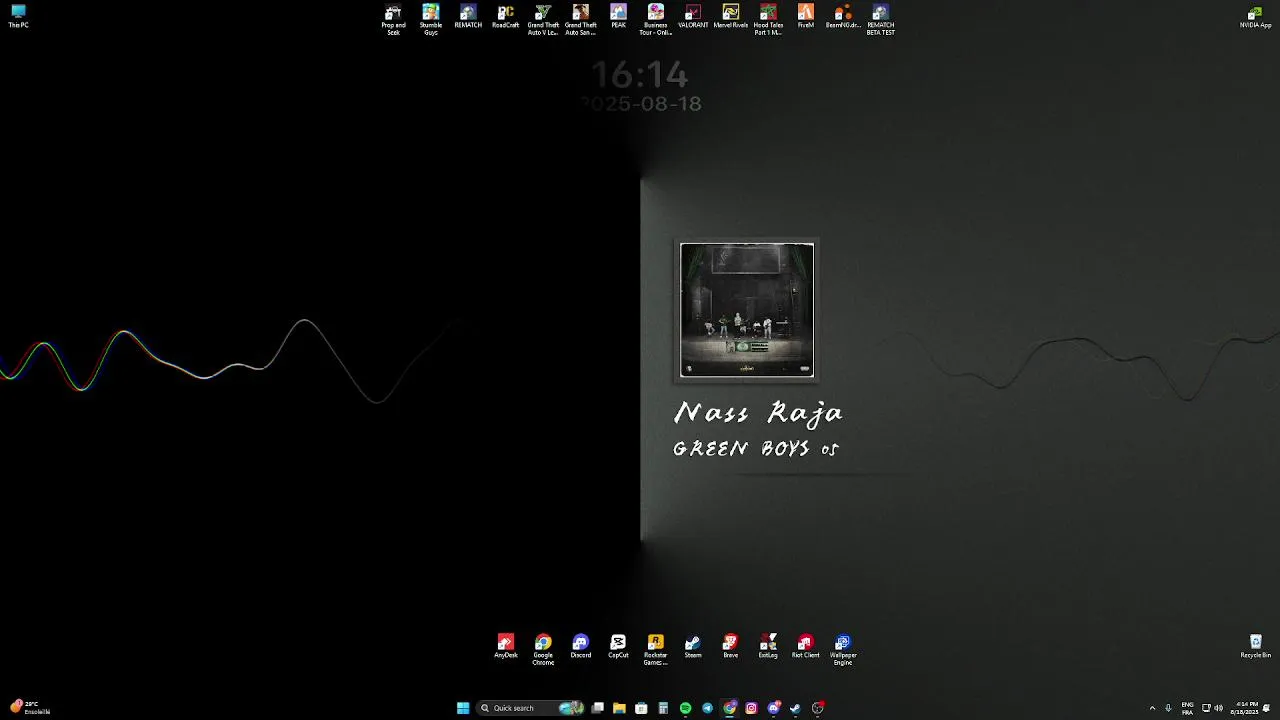Open network status in system tray

(1206, 708)
